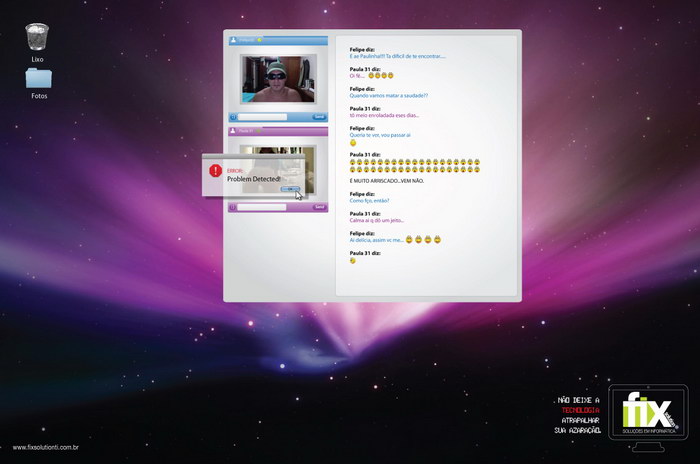Viewport: 700px width, 464px height.
Task: Click Send in Paula's purple chat panel
Action: [x=319, y=207]
